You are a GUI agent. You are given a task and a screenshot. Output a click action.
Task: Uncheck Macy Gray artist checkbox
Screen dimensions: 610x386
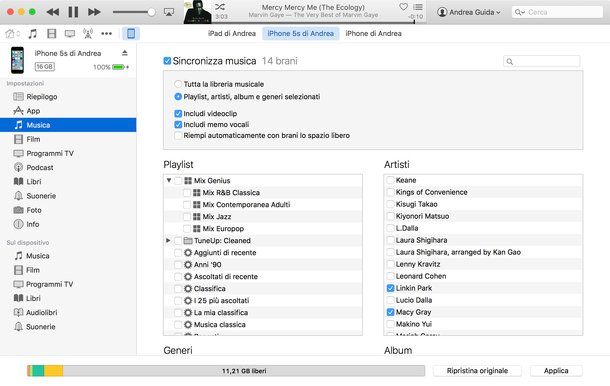click(x=391, y=312)
